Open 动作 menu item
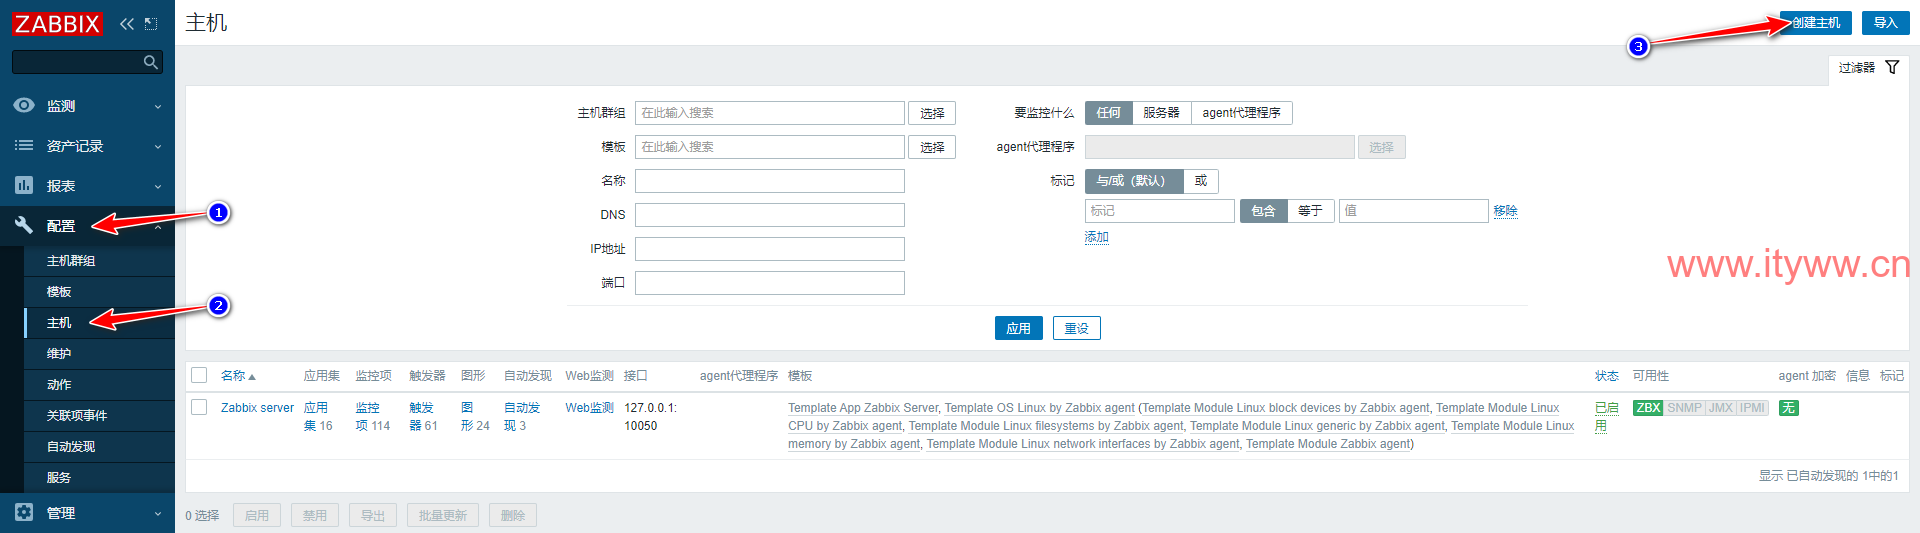 99,384
